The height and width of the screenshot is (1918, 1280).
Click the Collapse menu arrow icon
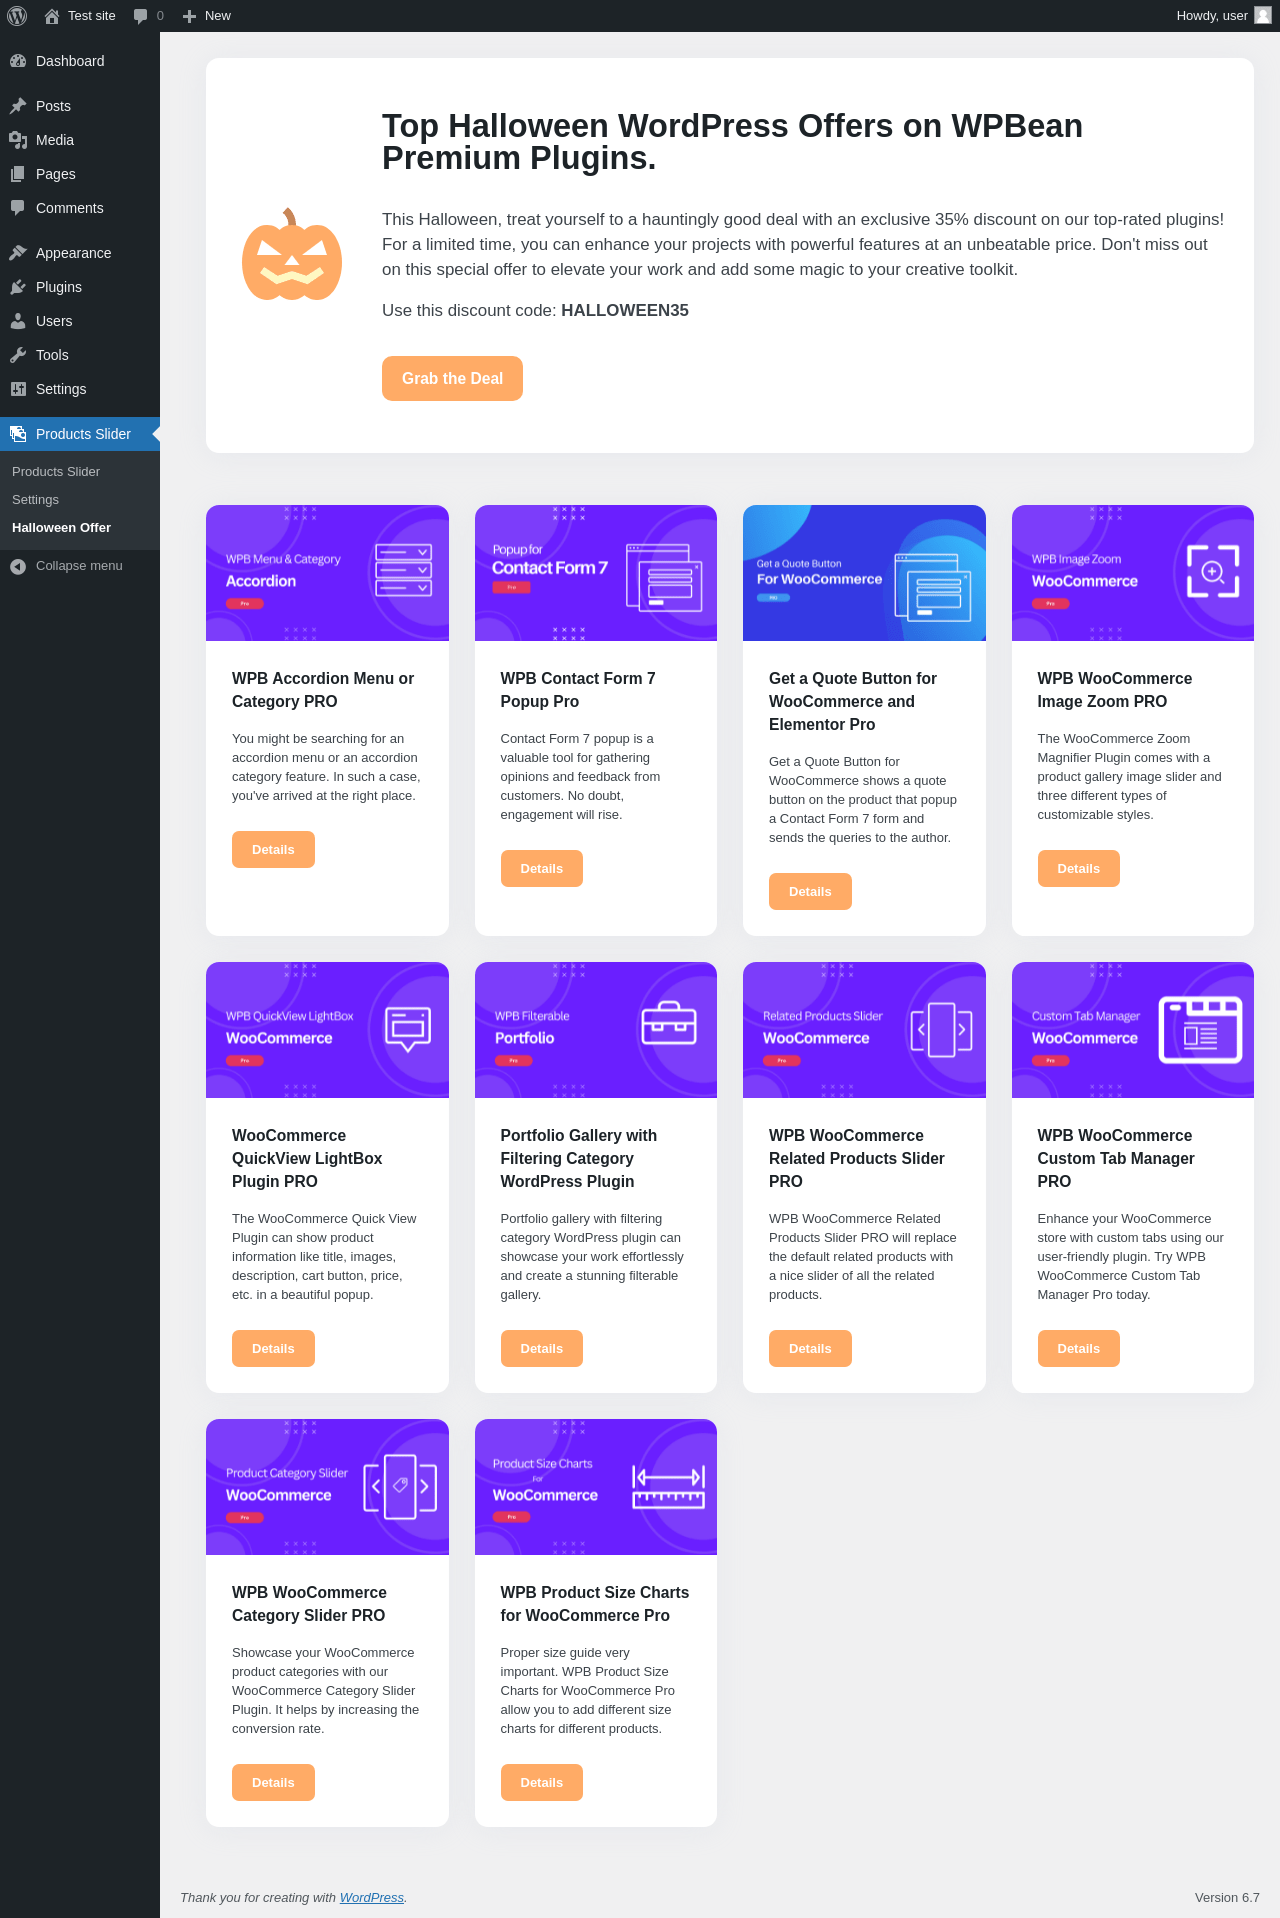pyautogui.click(x=18, y=566)
